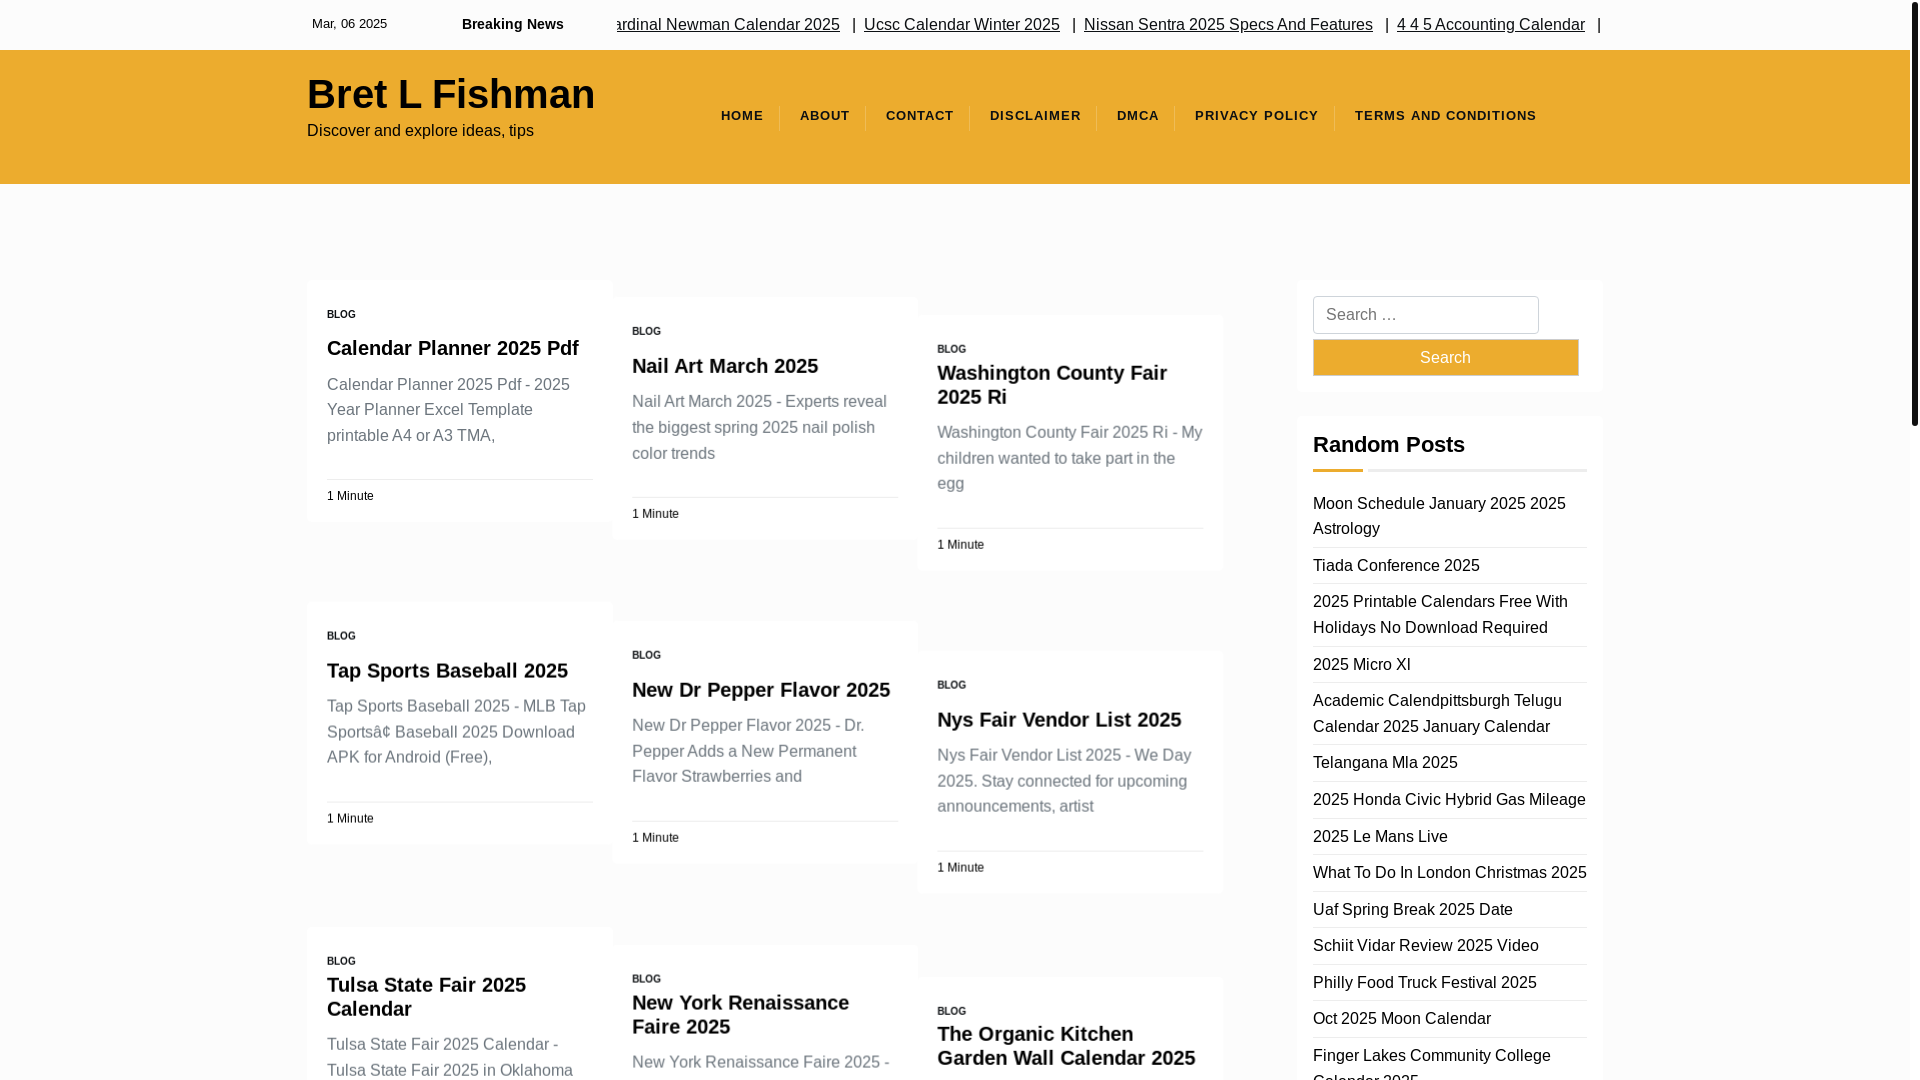Open the About menu item

(x=824, y=116)
